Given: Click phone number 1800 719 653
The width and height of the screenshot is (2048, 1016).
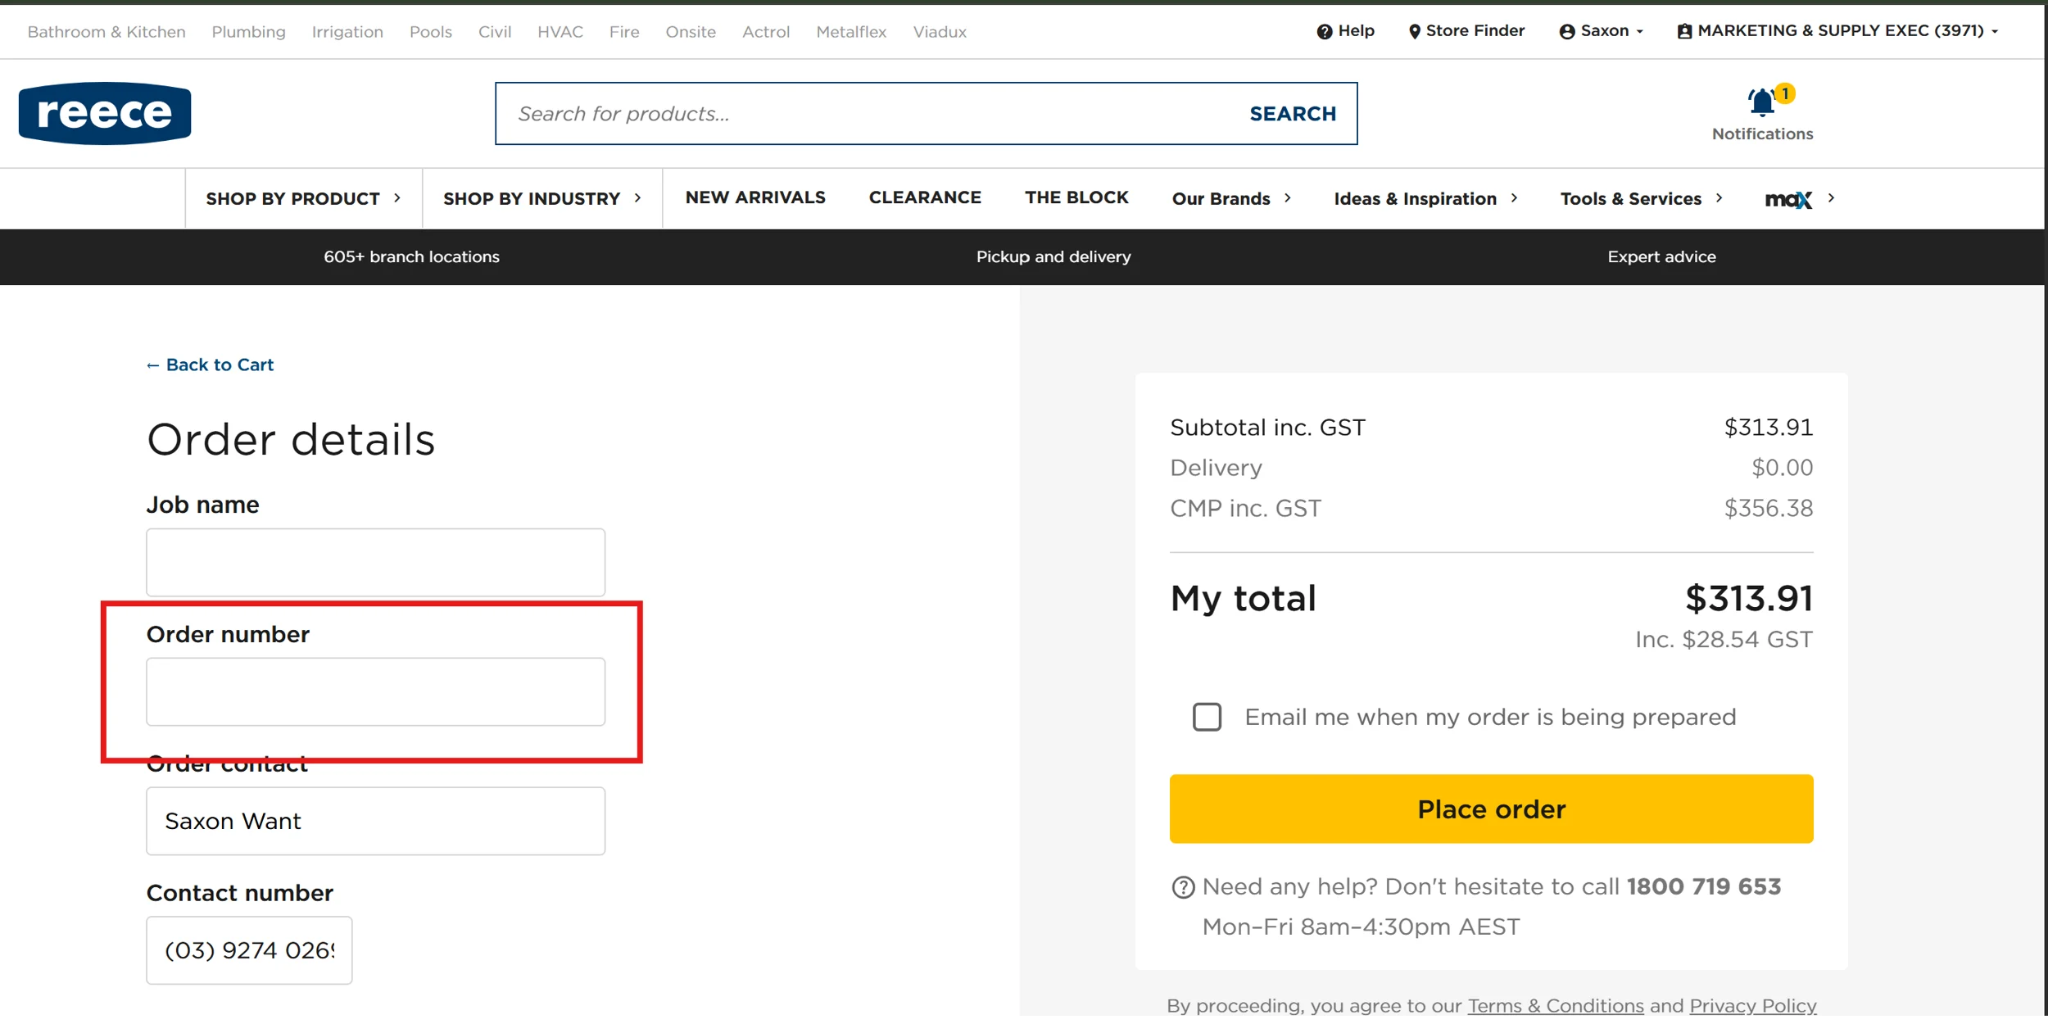Looking at the screenshot, I should coord(1703,887).
